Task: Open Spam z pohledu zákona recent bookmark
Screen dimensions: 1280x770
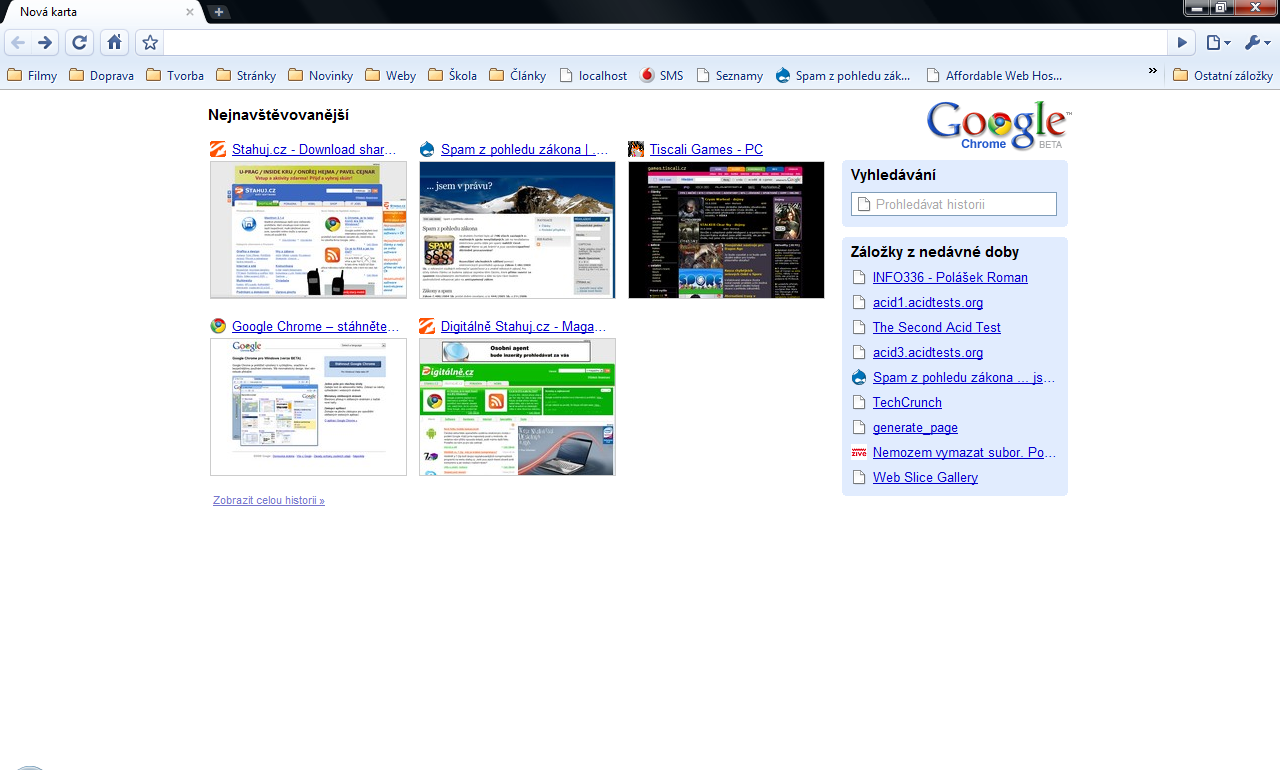Action: (x=964, y=377)
